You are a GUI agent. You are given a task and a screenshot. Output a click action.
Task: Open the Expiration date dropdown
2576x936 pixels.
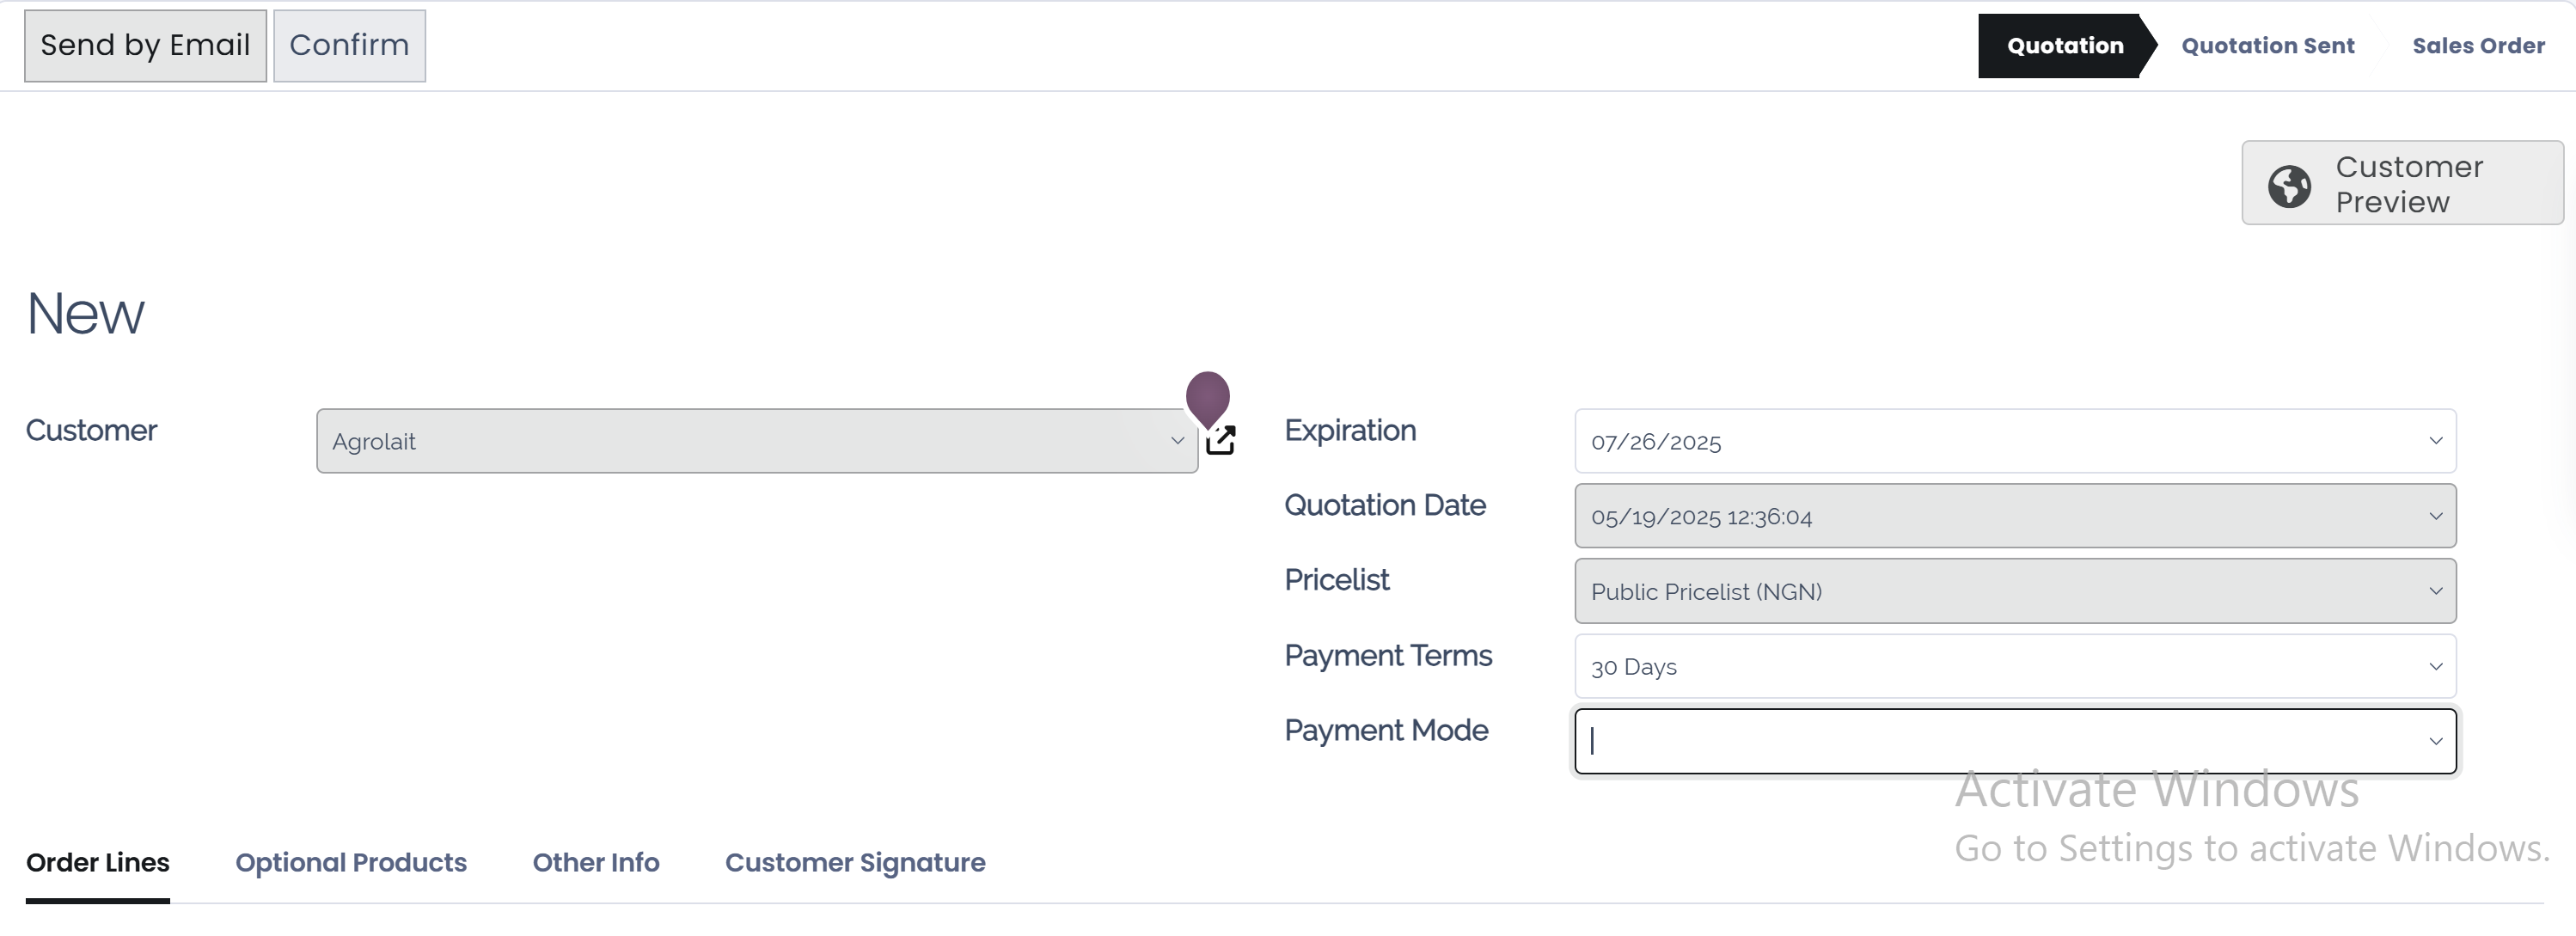[2435, 441]
